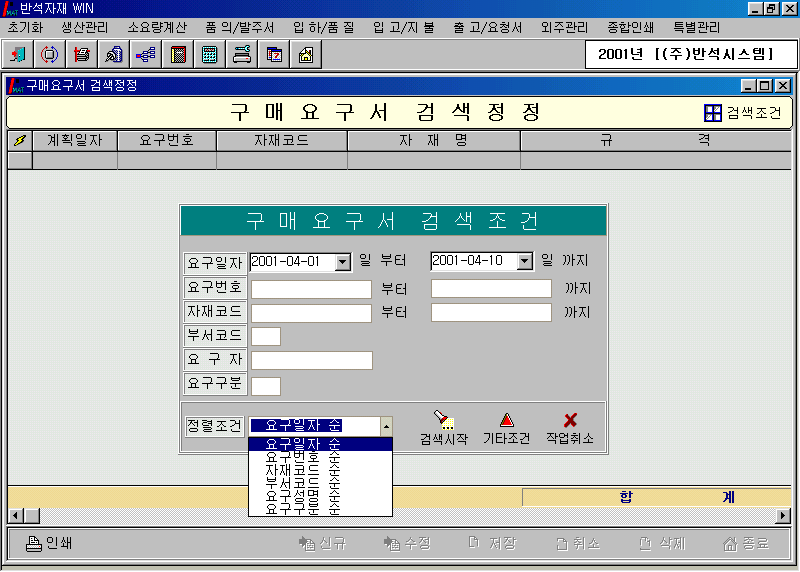800x572 pixels.
Task: Click the 검색조건 button at top right
Action: pos(742,113)
